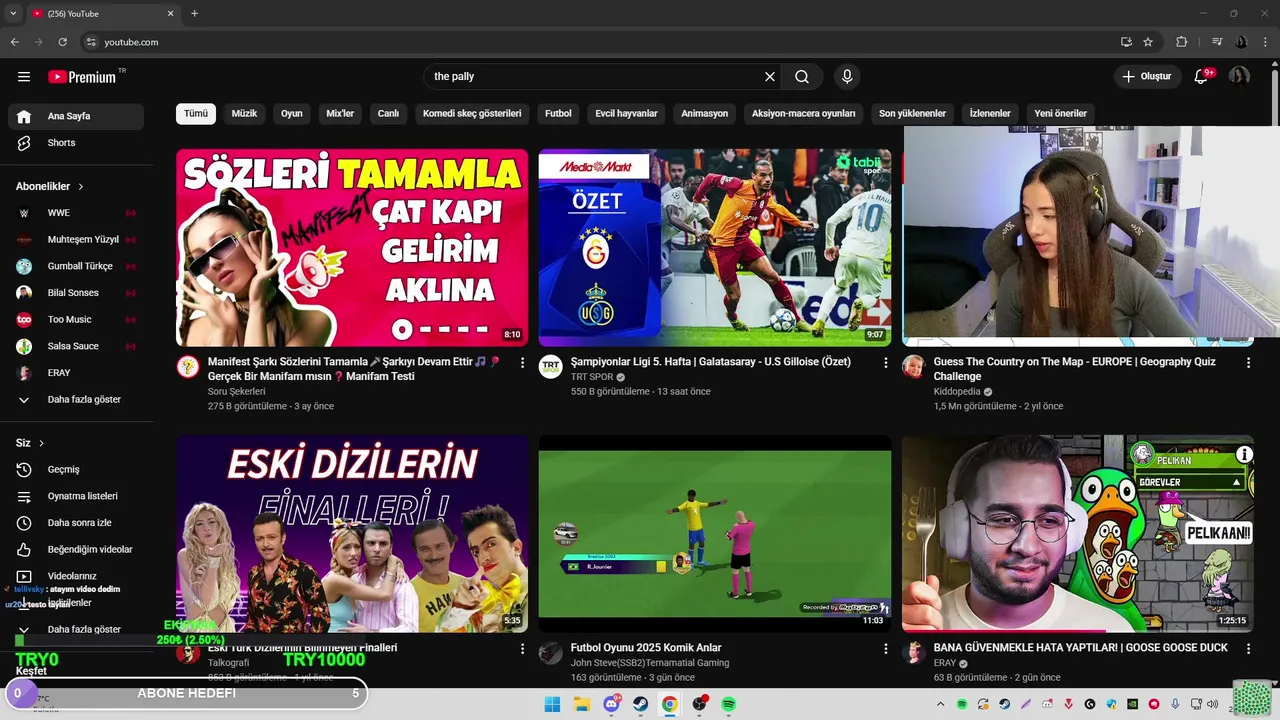Viewport: 1280px width, 720px height.
Task: Open Chrome tab search dropdown arrow
Action: point(12,13)
